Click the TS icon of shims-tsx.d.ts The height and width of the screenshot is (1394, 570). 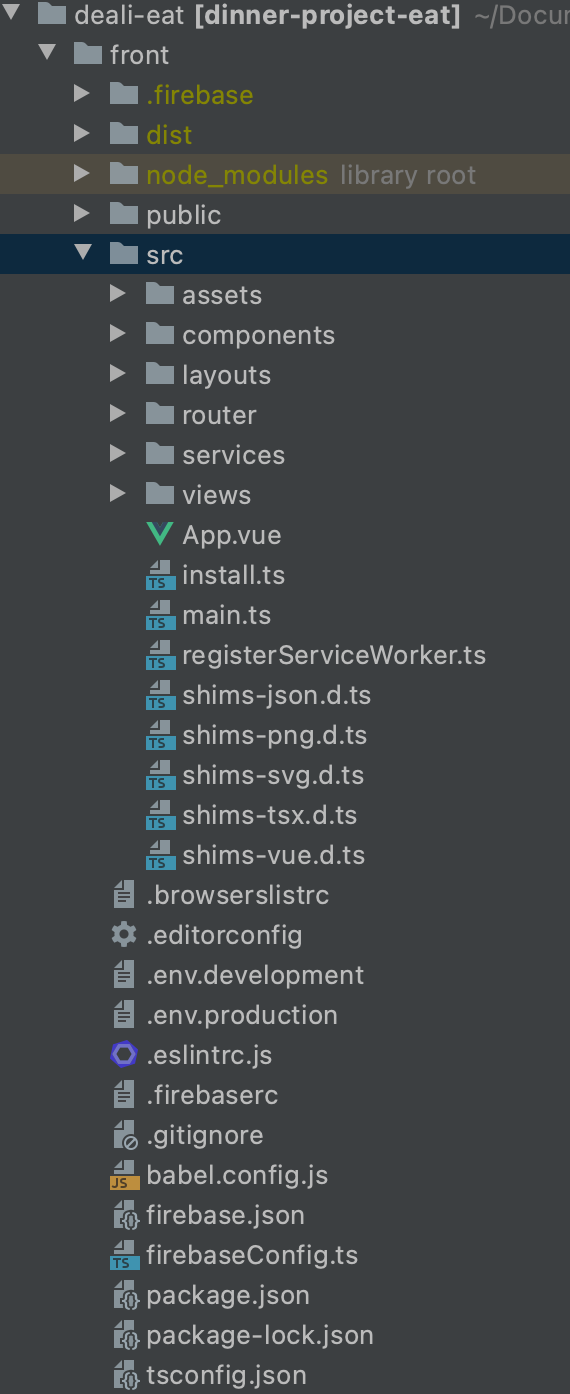(x=159, y=816)
